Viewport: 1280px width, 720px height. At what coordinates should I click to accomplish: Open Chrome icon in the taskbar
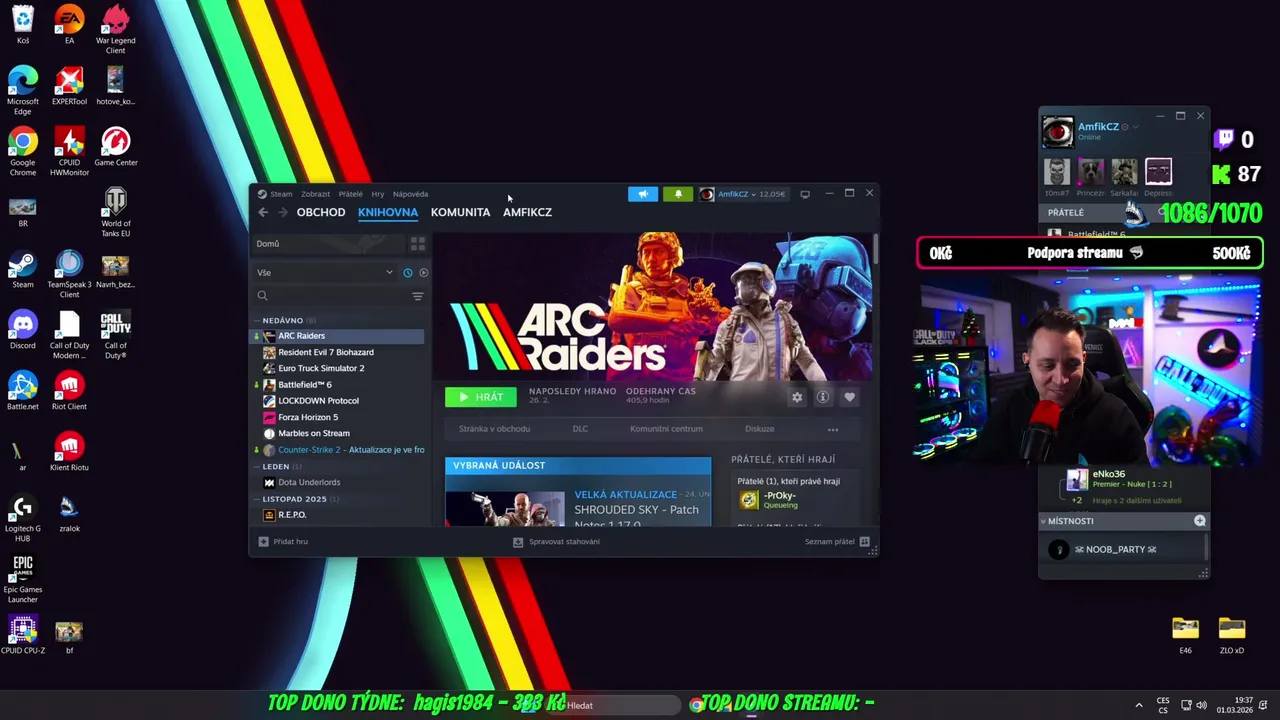click(696, 705)
